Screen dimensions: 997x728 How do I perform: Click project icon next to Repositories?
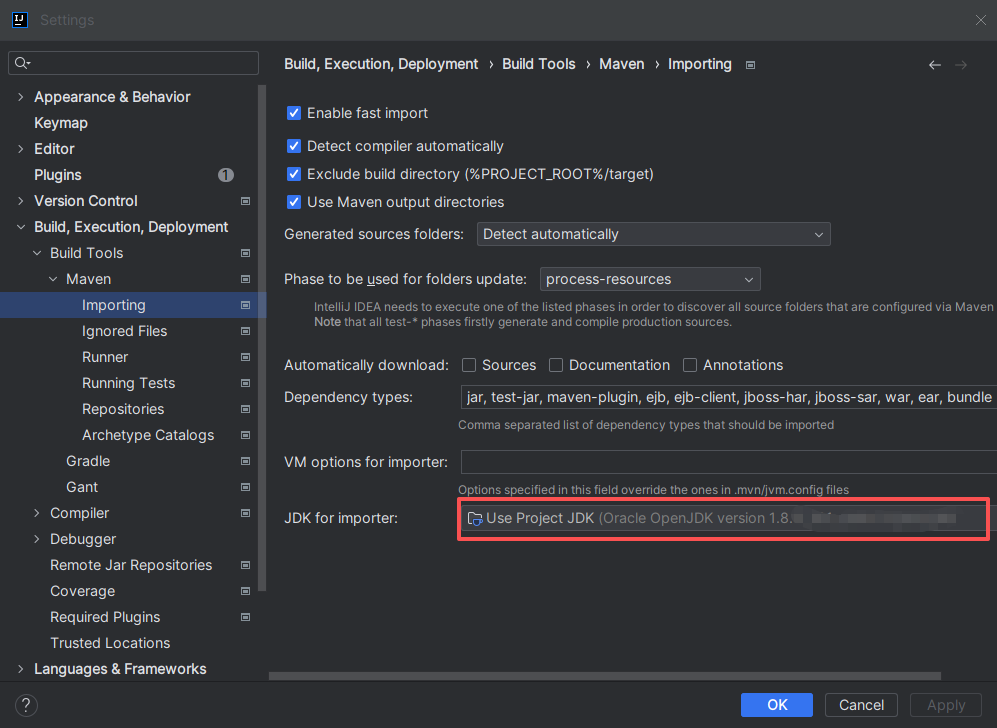[x=245, y=409]
